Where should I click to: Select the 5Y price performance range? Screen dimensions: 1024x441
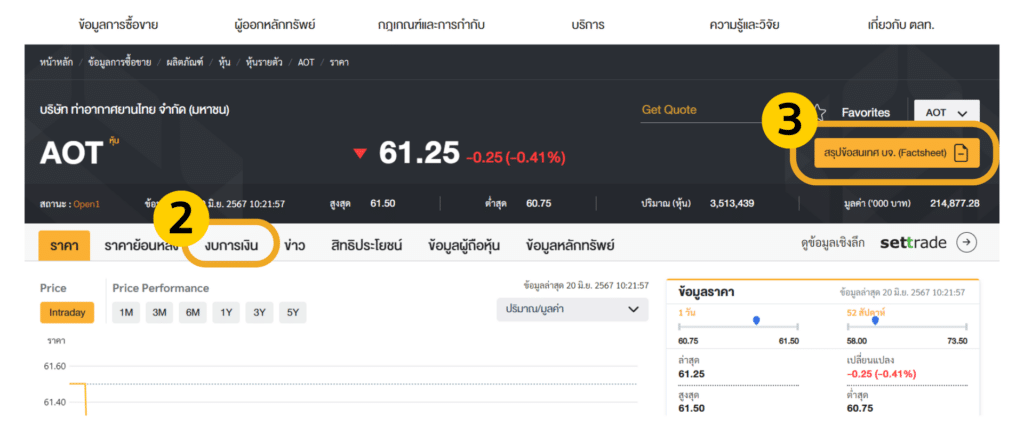click(293, 312)
